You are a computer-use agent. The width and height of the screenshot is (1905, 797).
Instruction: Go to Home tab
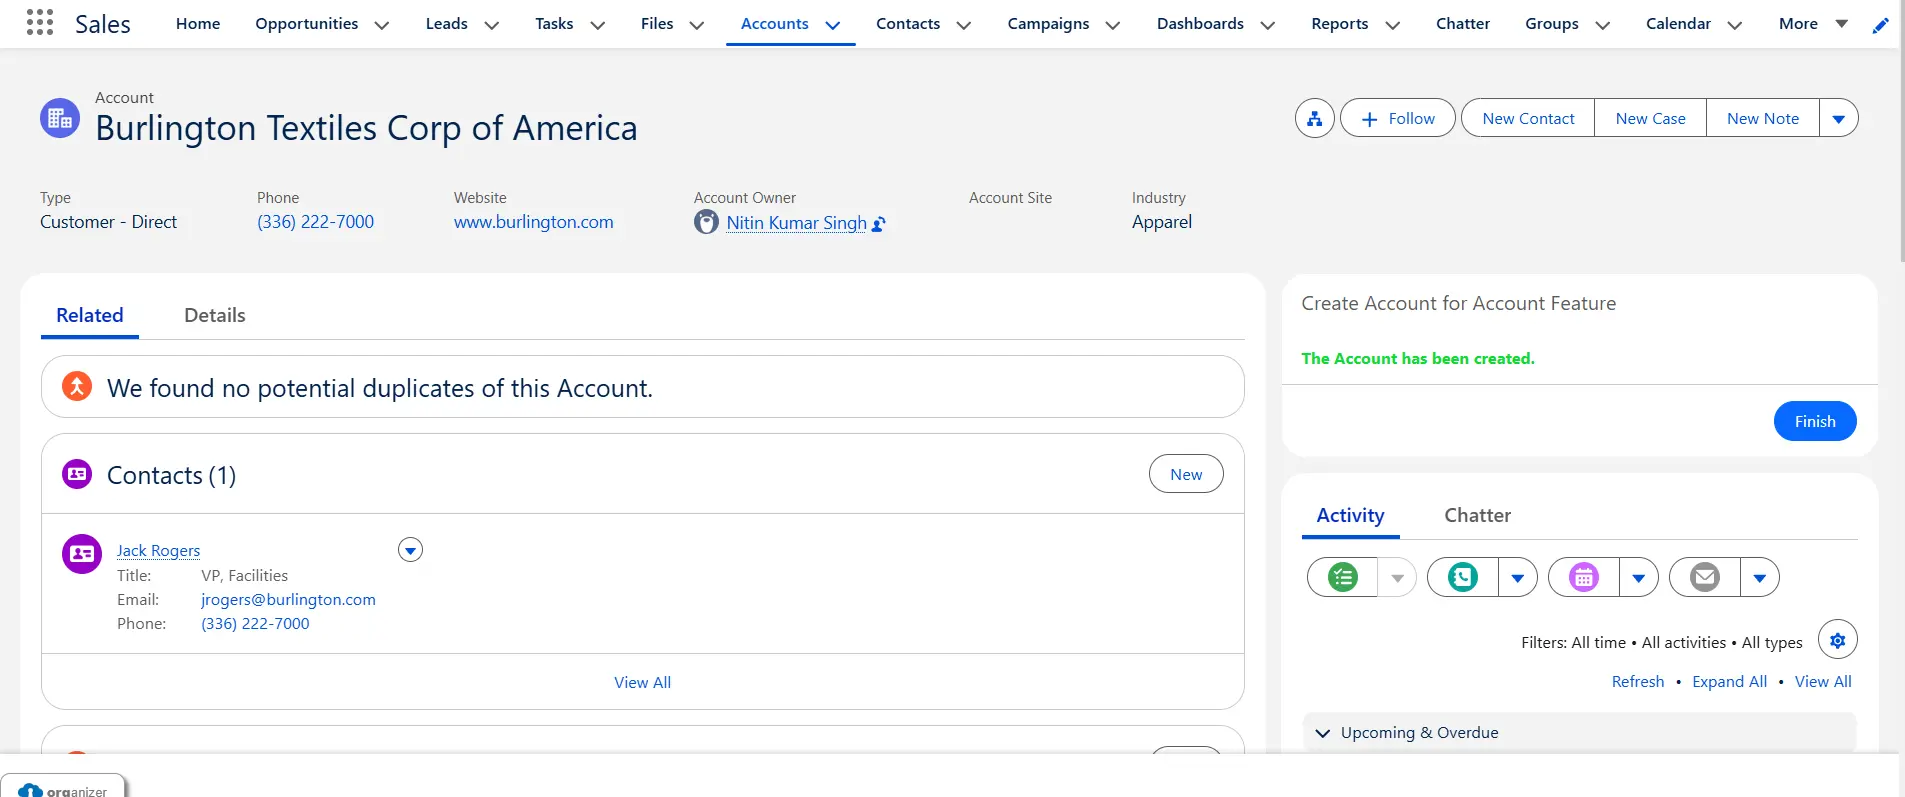tap(198, 24)
